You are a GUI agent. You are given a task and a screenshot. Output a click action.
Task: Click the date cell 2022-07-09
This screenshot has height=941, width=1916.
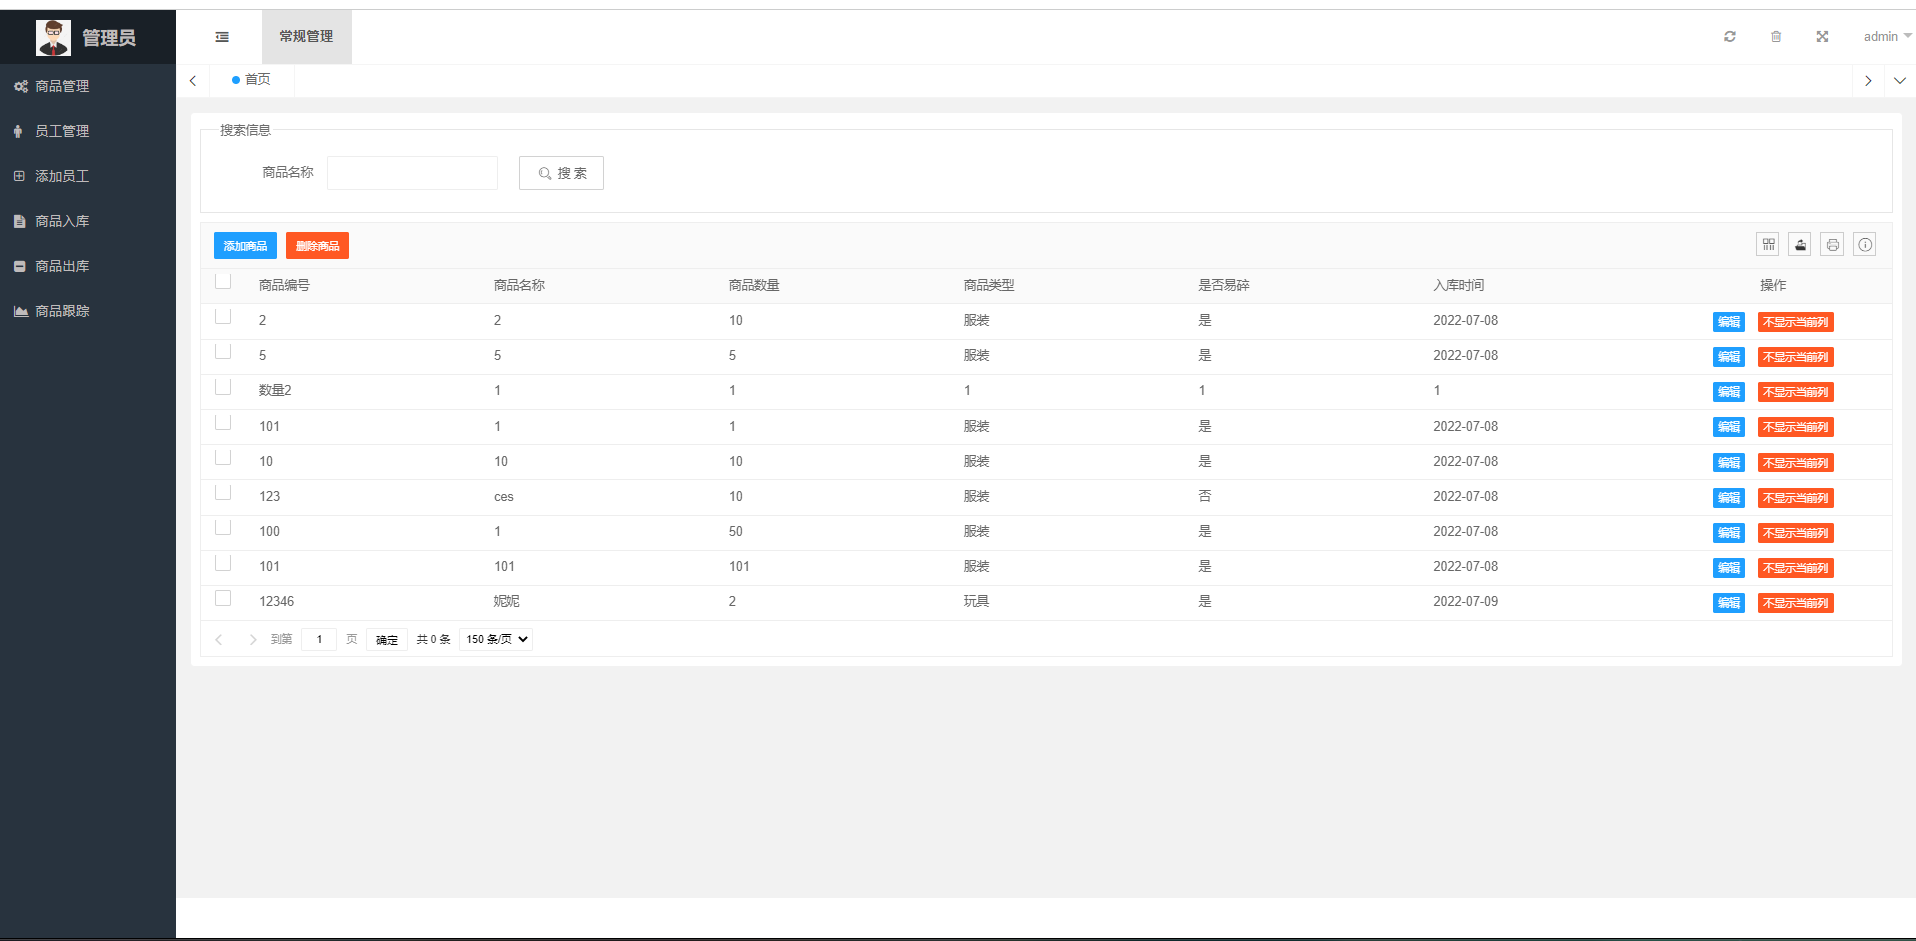click(1466, 602)
